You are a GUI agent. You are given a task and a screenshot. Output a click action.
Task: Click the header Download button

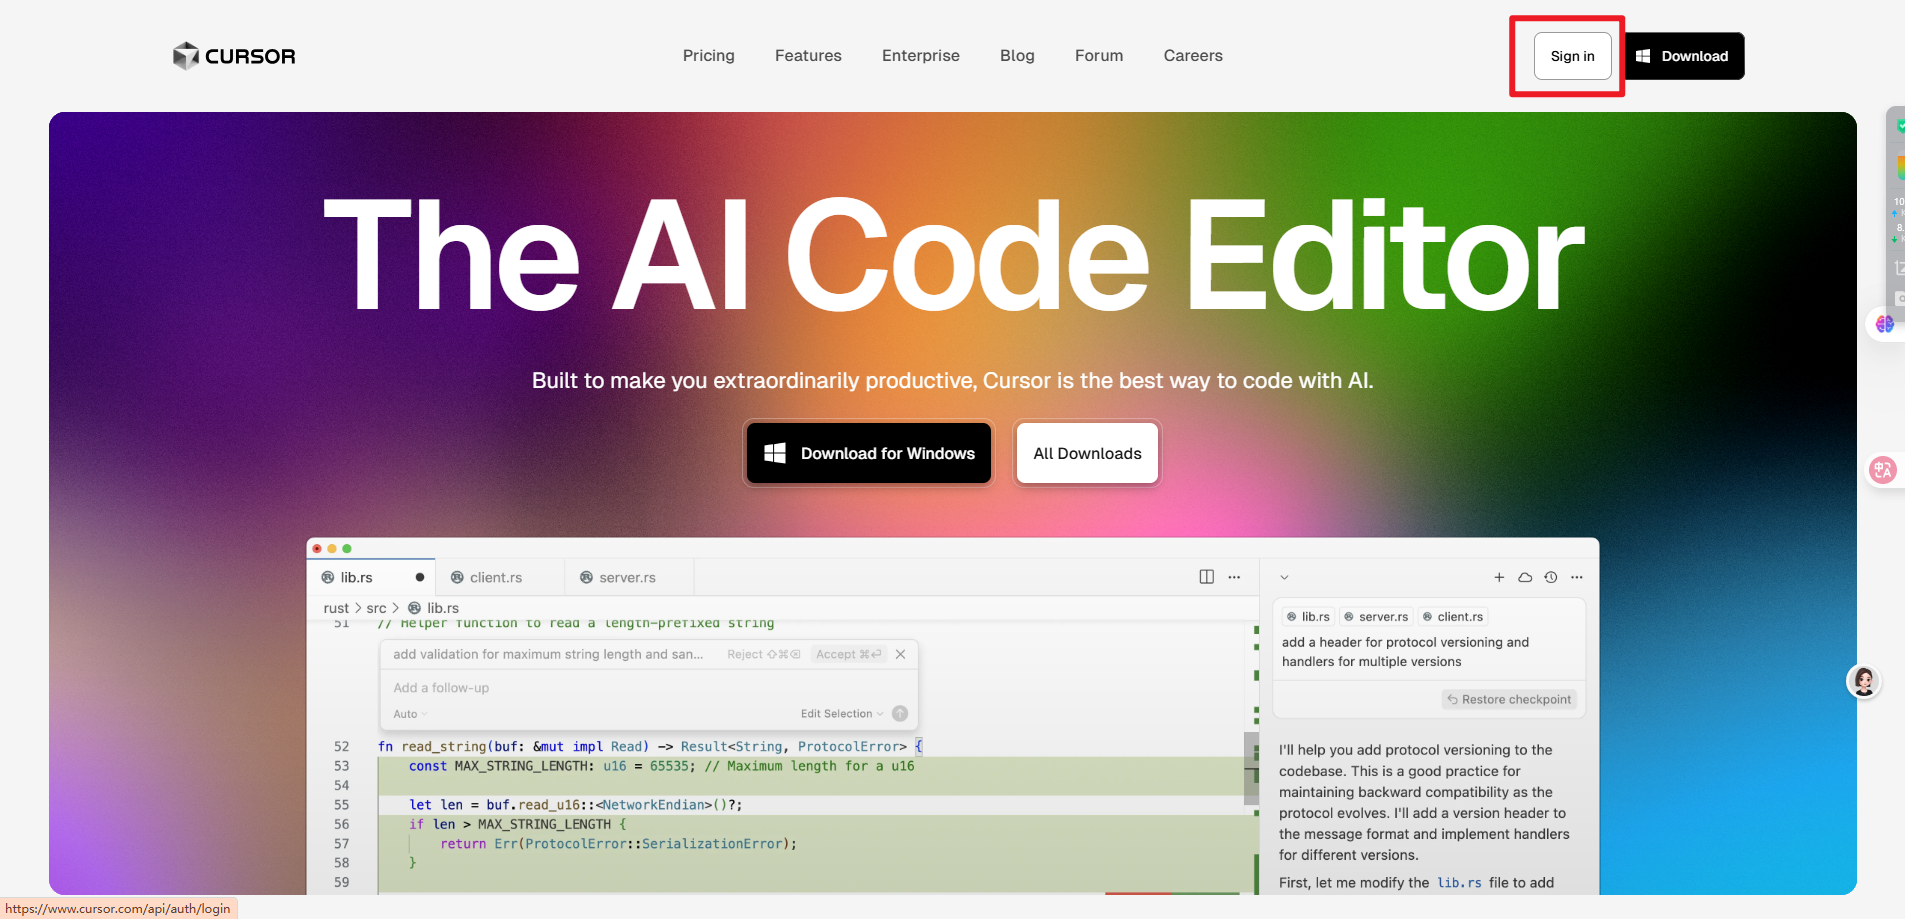(1684, 56)
